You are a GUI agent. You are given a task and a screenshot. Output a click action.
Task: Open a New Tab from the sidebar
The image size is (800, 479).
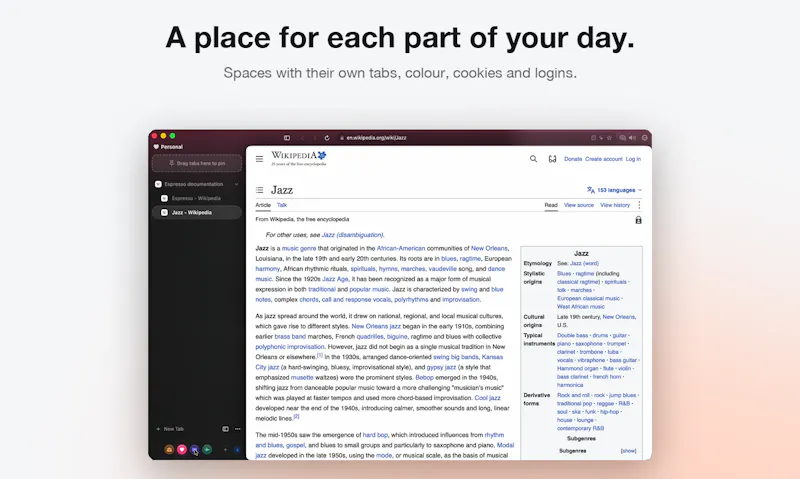point(170,429)
